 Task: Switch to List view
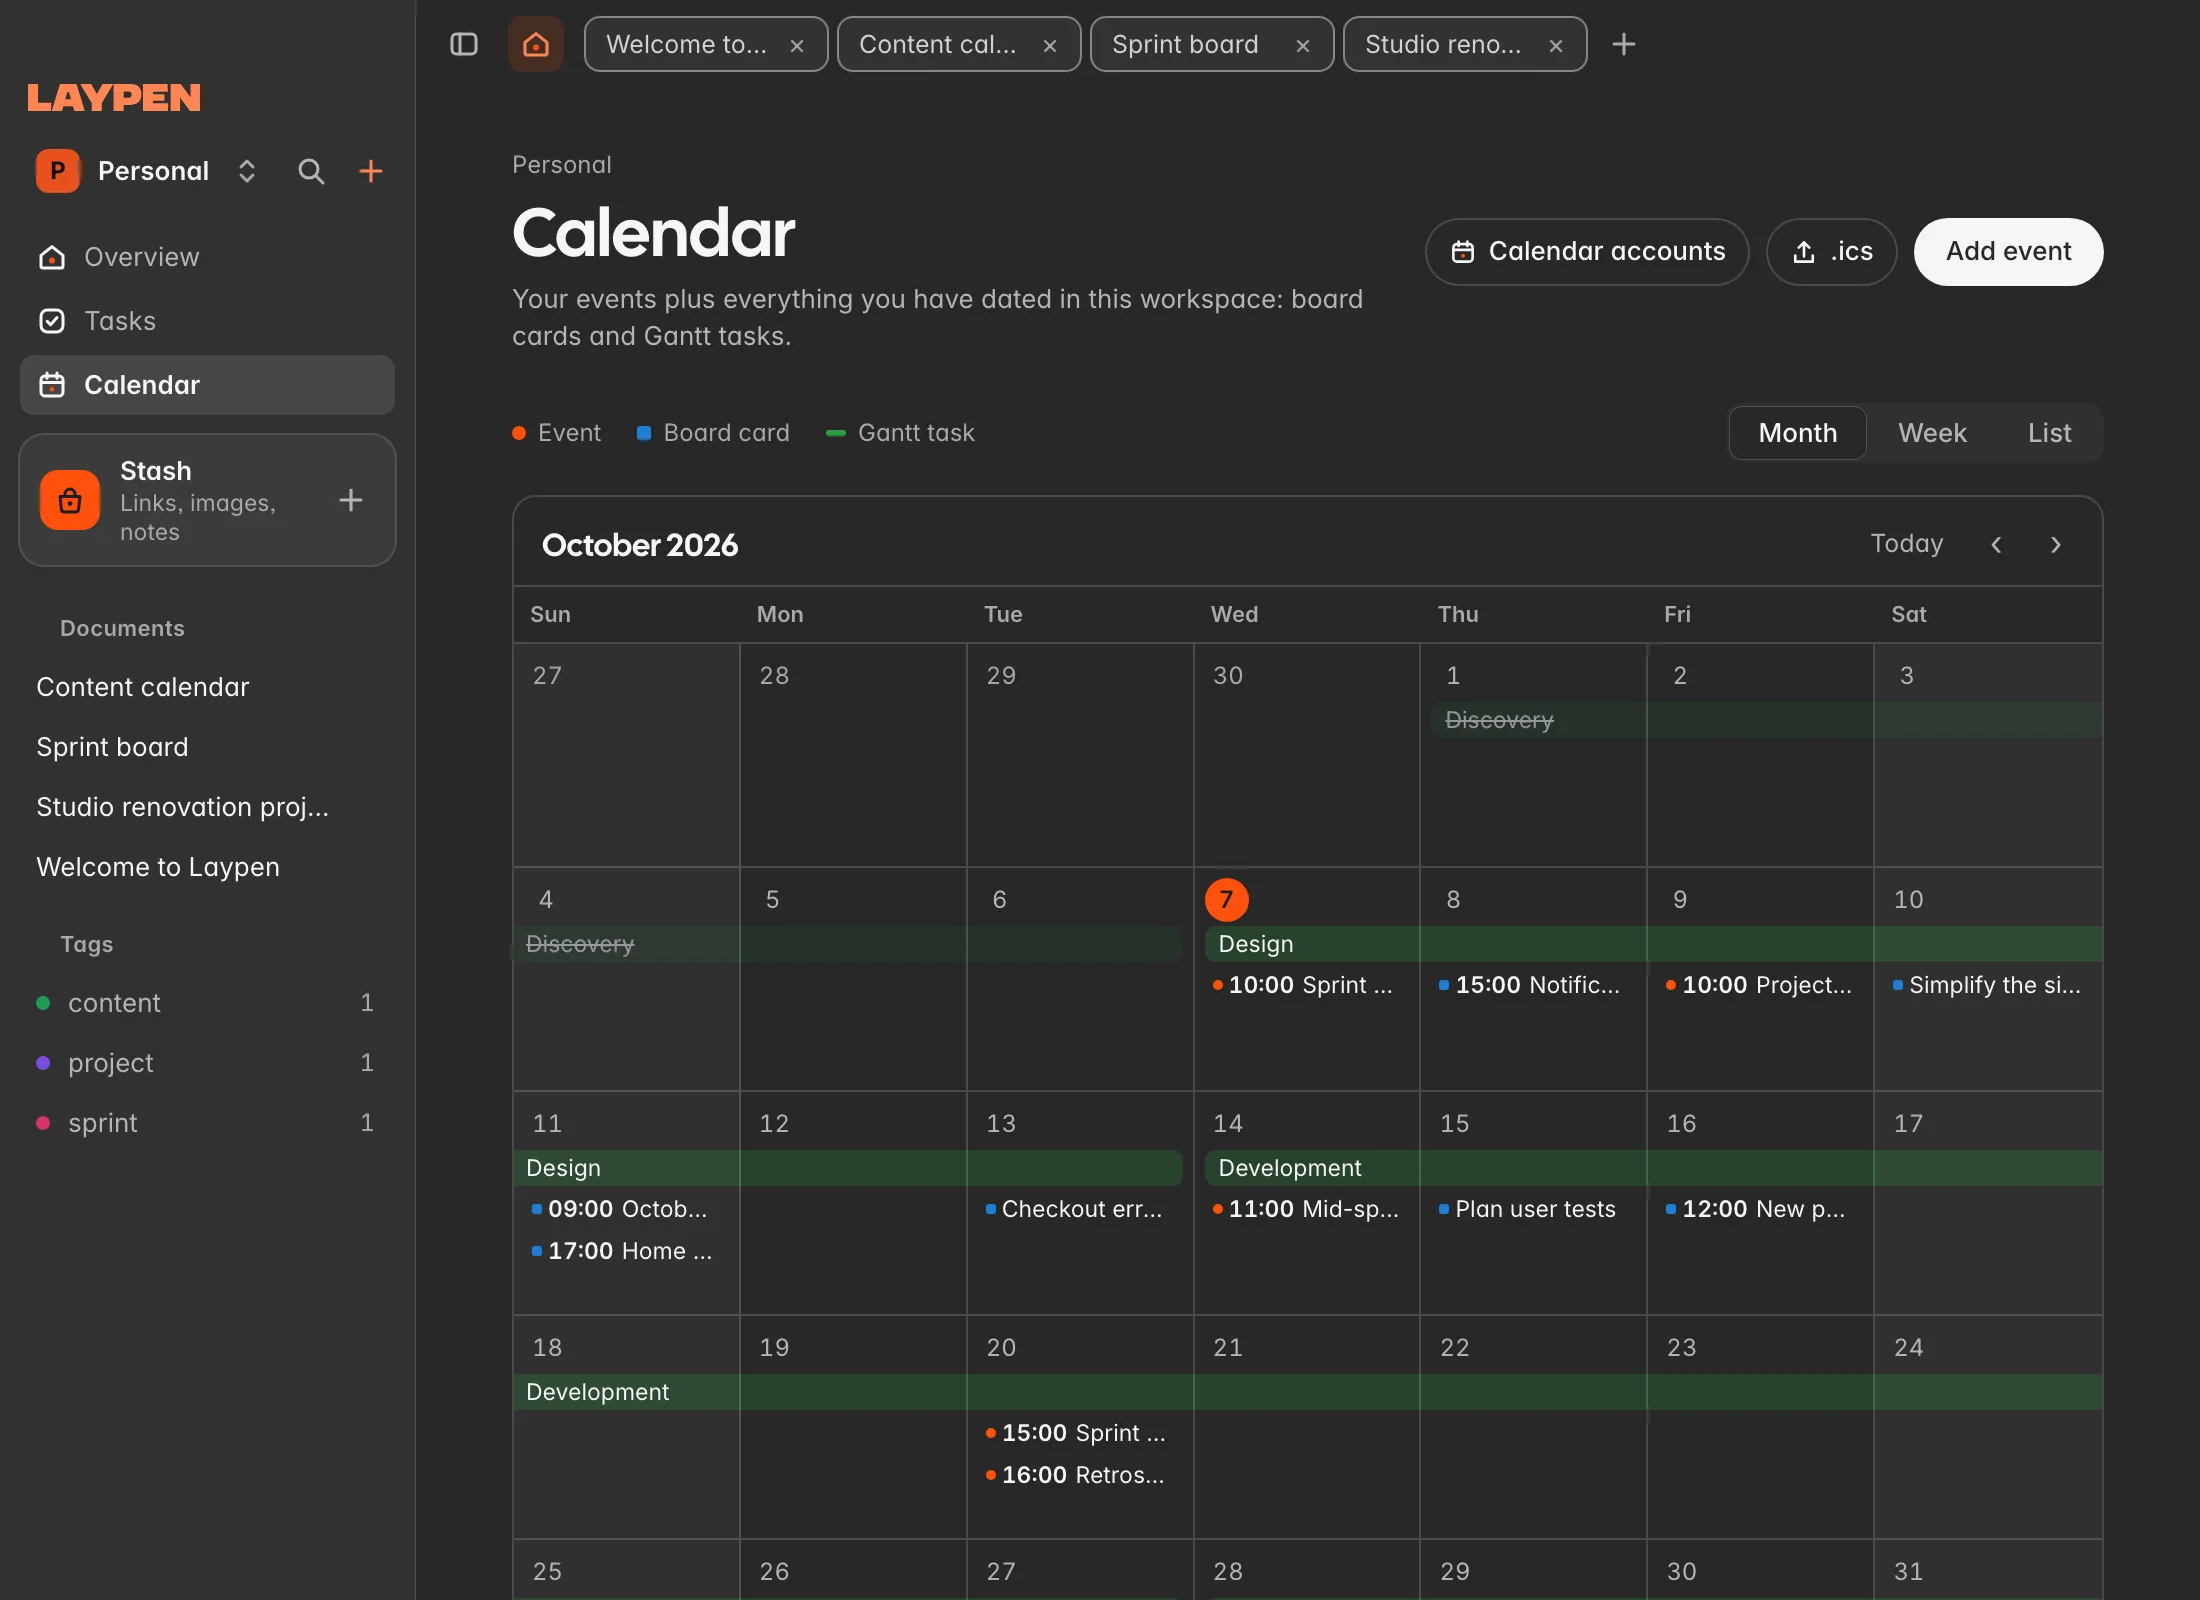[x=2049, y=433]
